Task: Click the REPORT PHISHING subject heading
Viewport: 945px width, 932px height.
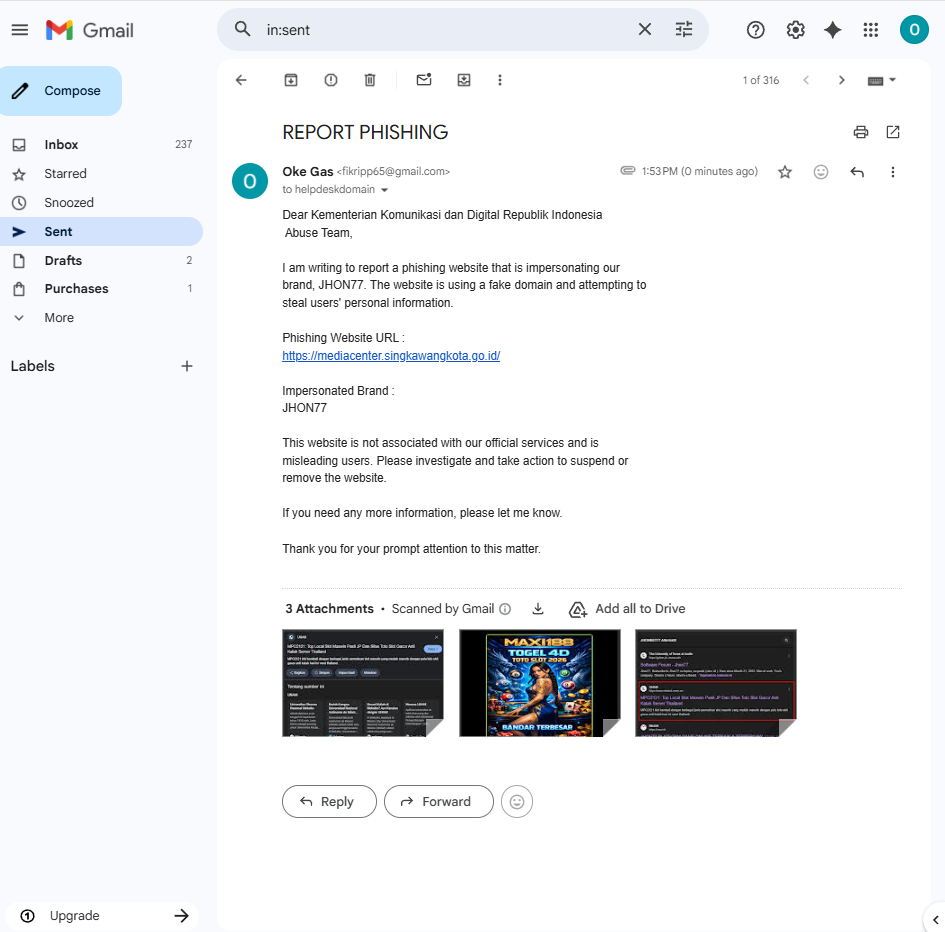Action: (365, 133)
